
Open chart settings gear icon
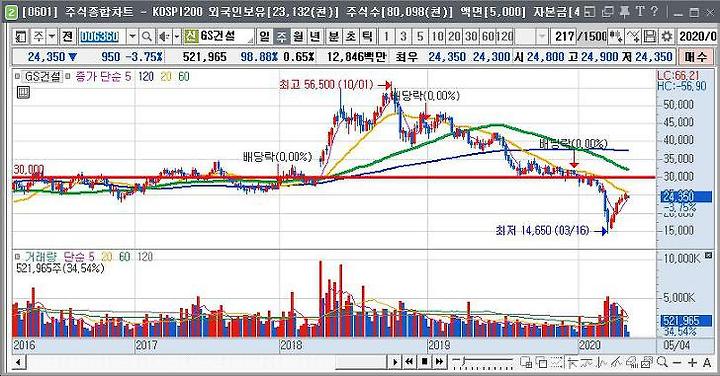click(x=667, y=36)
